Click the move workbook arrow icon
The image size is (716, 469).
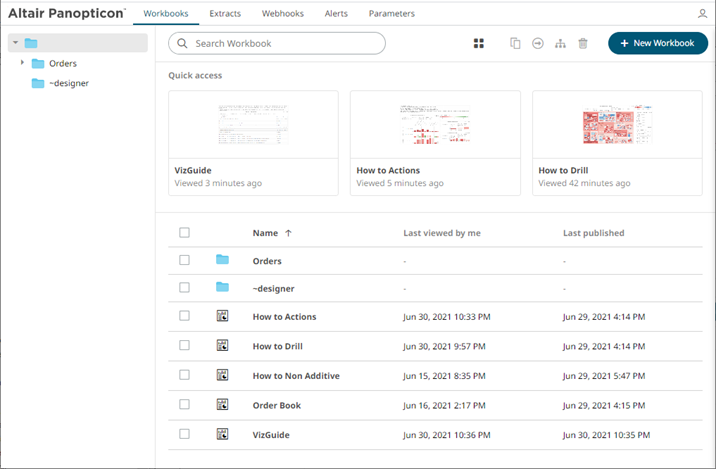coord(537,44)
